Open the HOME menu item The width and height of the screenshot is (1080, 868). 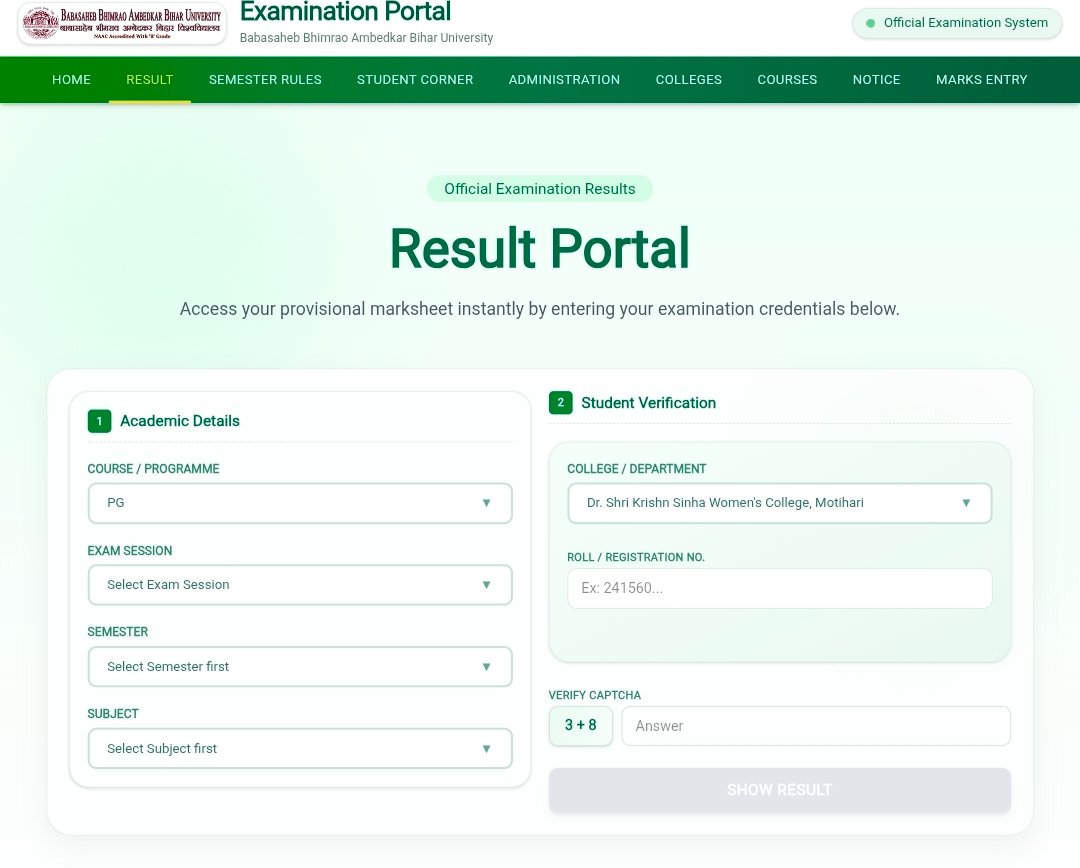click(72, 80)
